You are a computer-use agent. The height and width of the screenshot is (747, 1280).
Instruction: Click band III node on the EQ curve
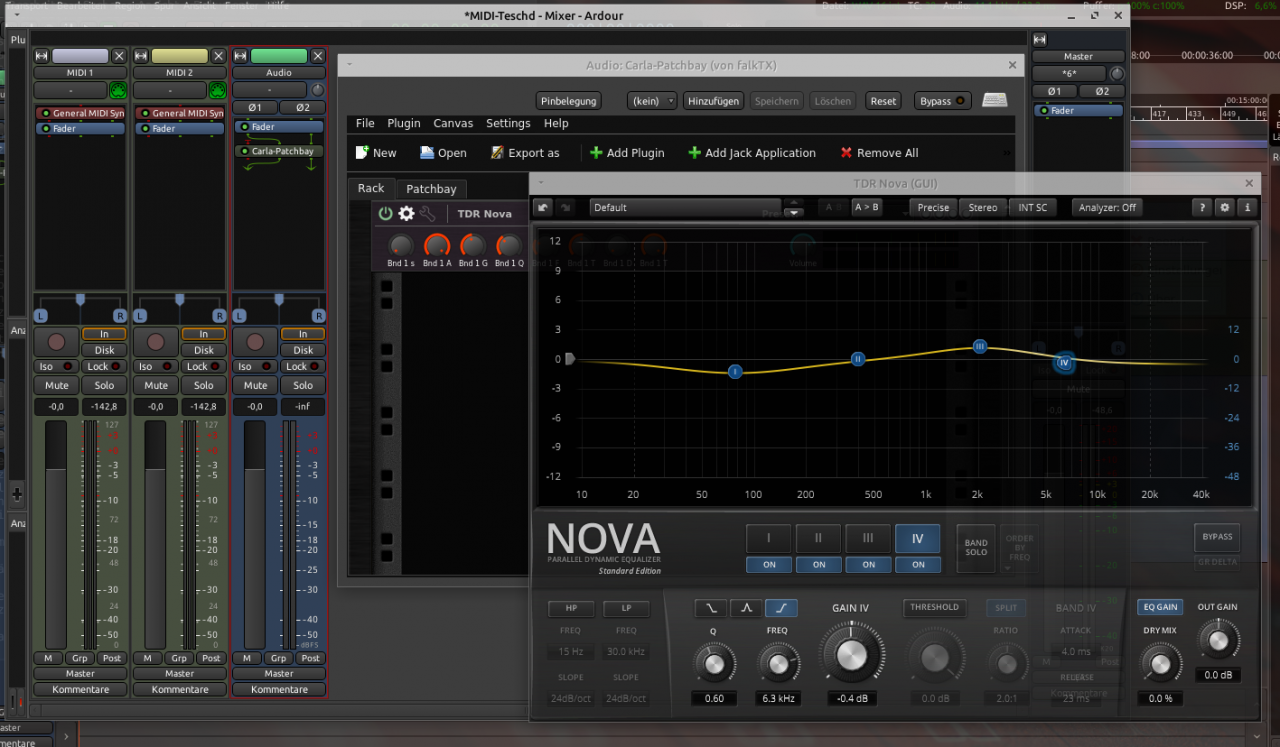pyautogui.click(x=980, y=346)
